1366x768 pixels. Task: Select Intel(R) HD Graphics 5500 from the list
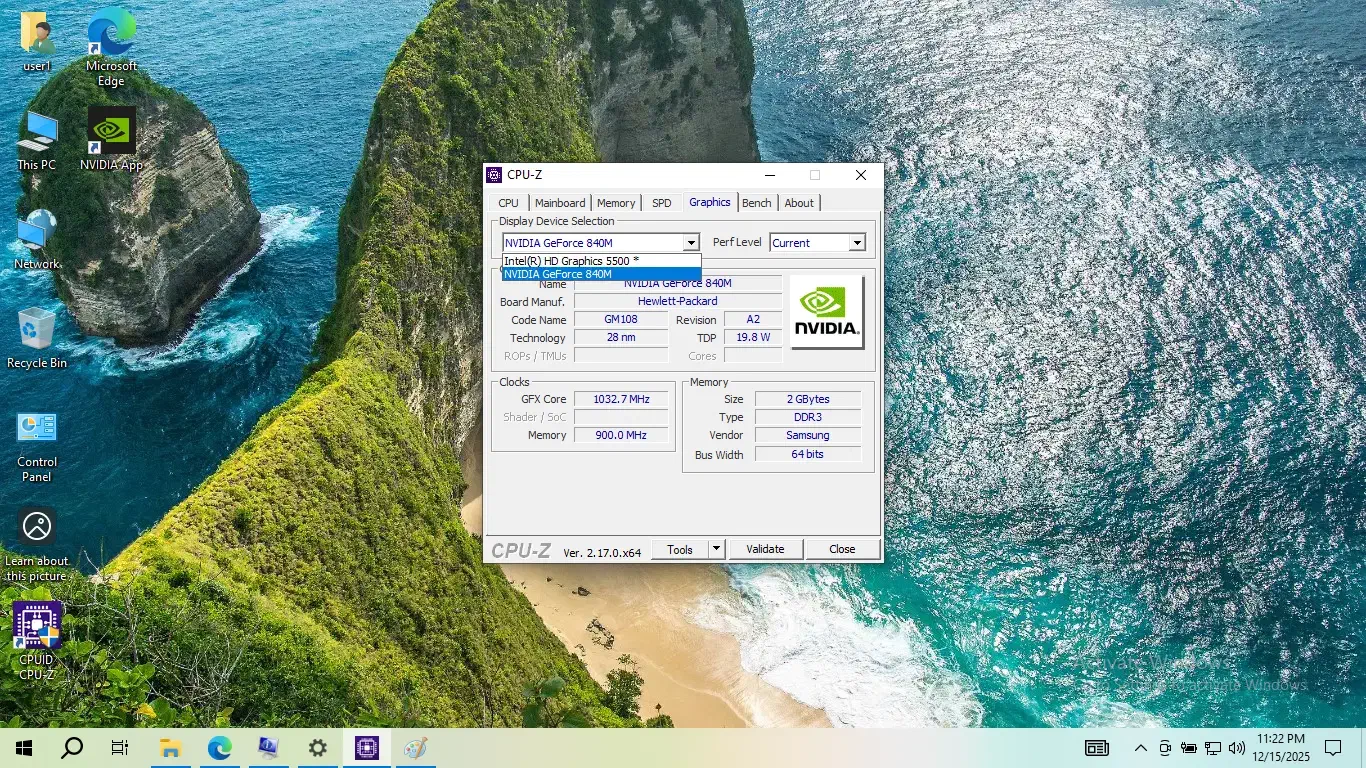tap(570, 260)
